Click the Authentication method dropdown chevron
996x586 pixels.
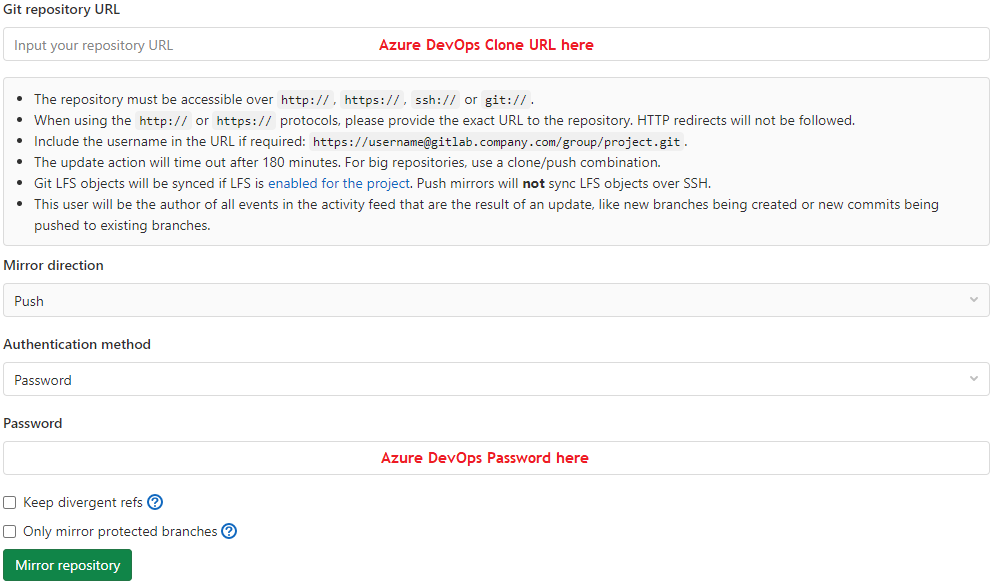coord(973,379)
